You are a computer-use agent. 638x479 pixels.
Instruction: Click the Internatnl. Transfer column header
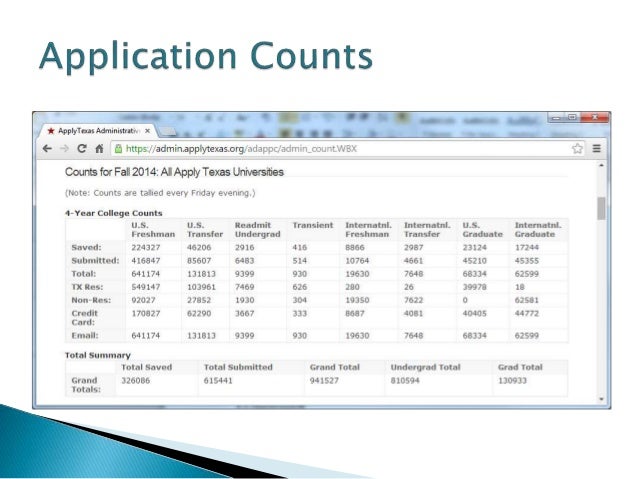(427, 230)
